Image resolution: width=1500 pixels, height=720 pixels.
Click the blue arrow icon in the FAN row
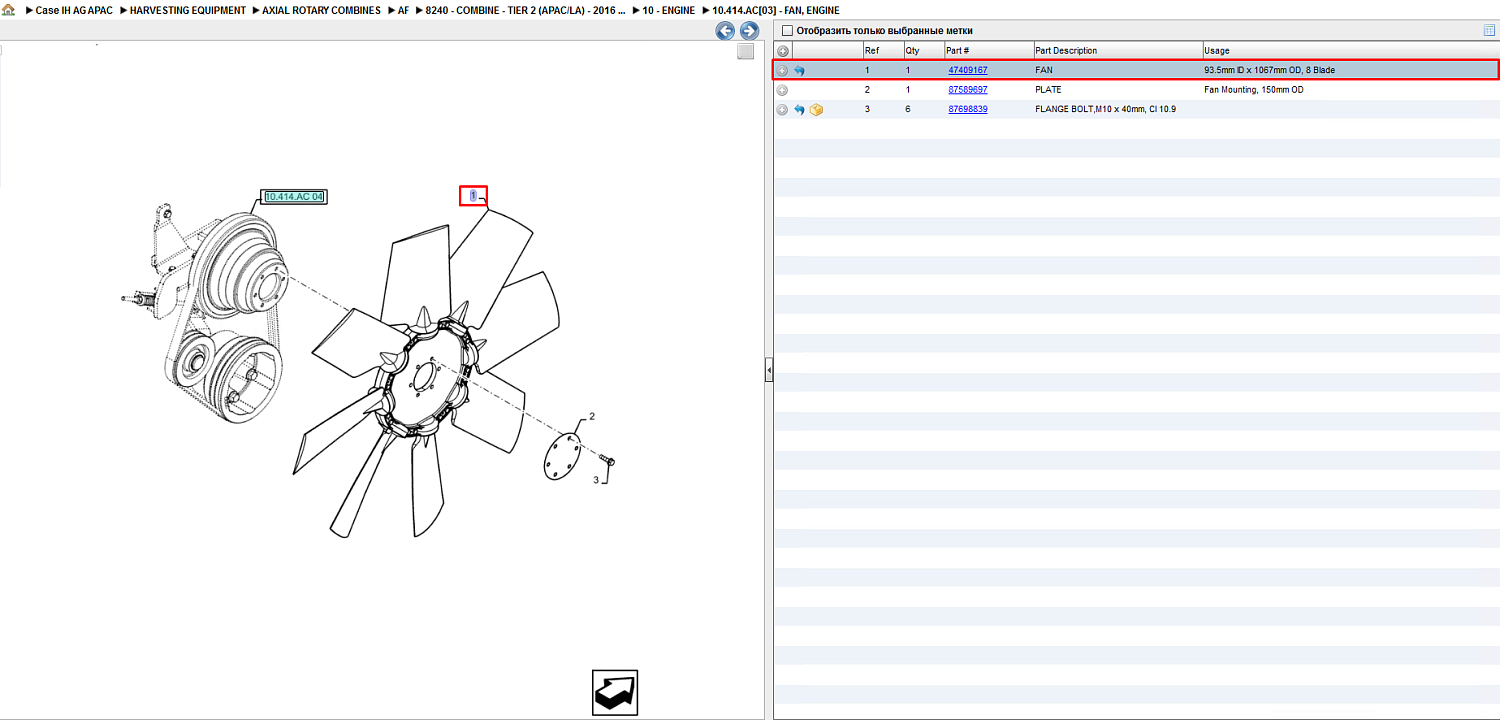[799, 71]
